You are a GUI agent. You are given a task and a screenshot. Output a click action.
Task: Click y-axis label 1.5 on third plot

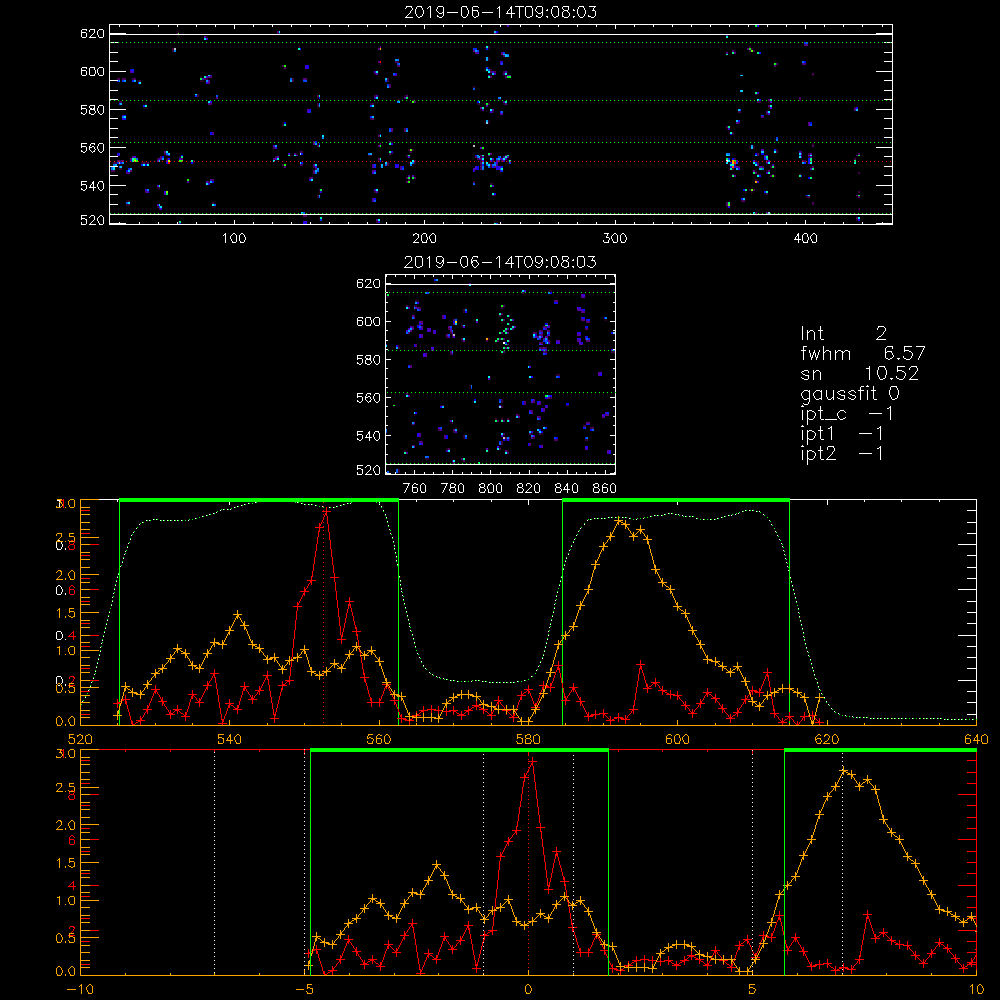pyautogui.click(x=66, y=613)
